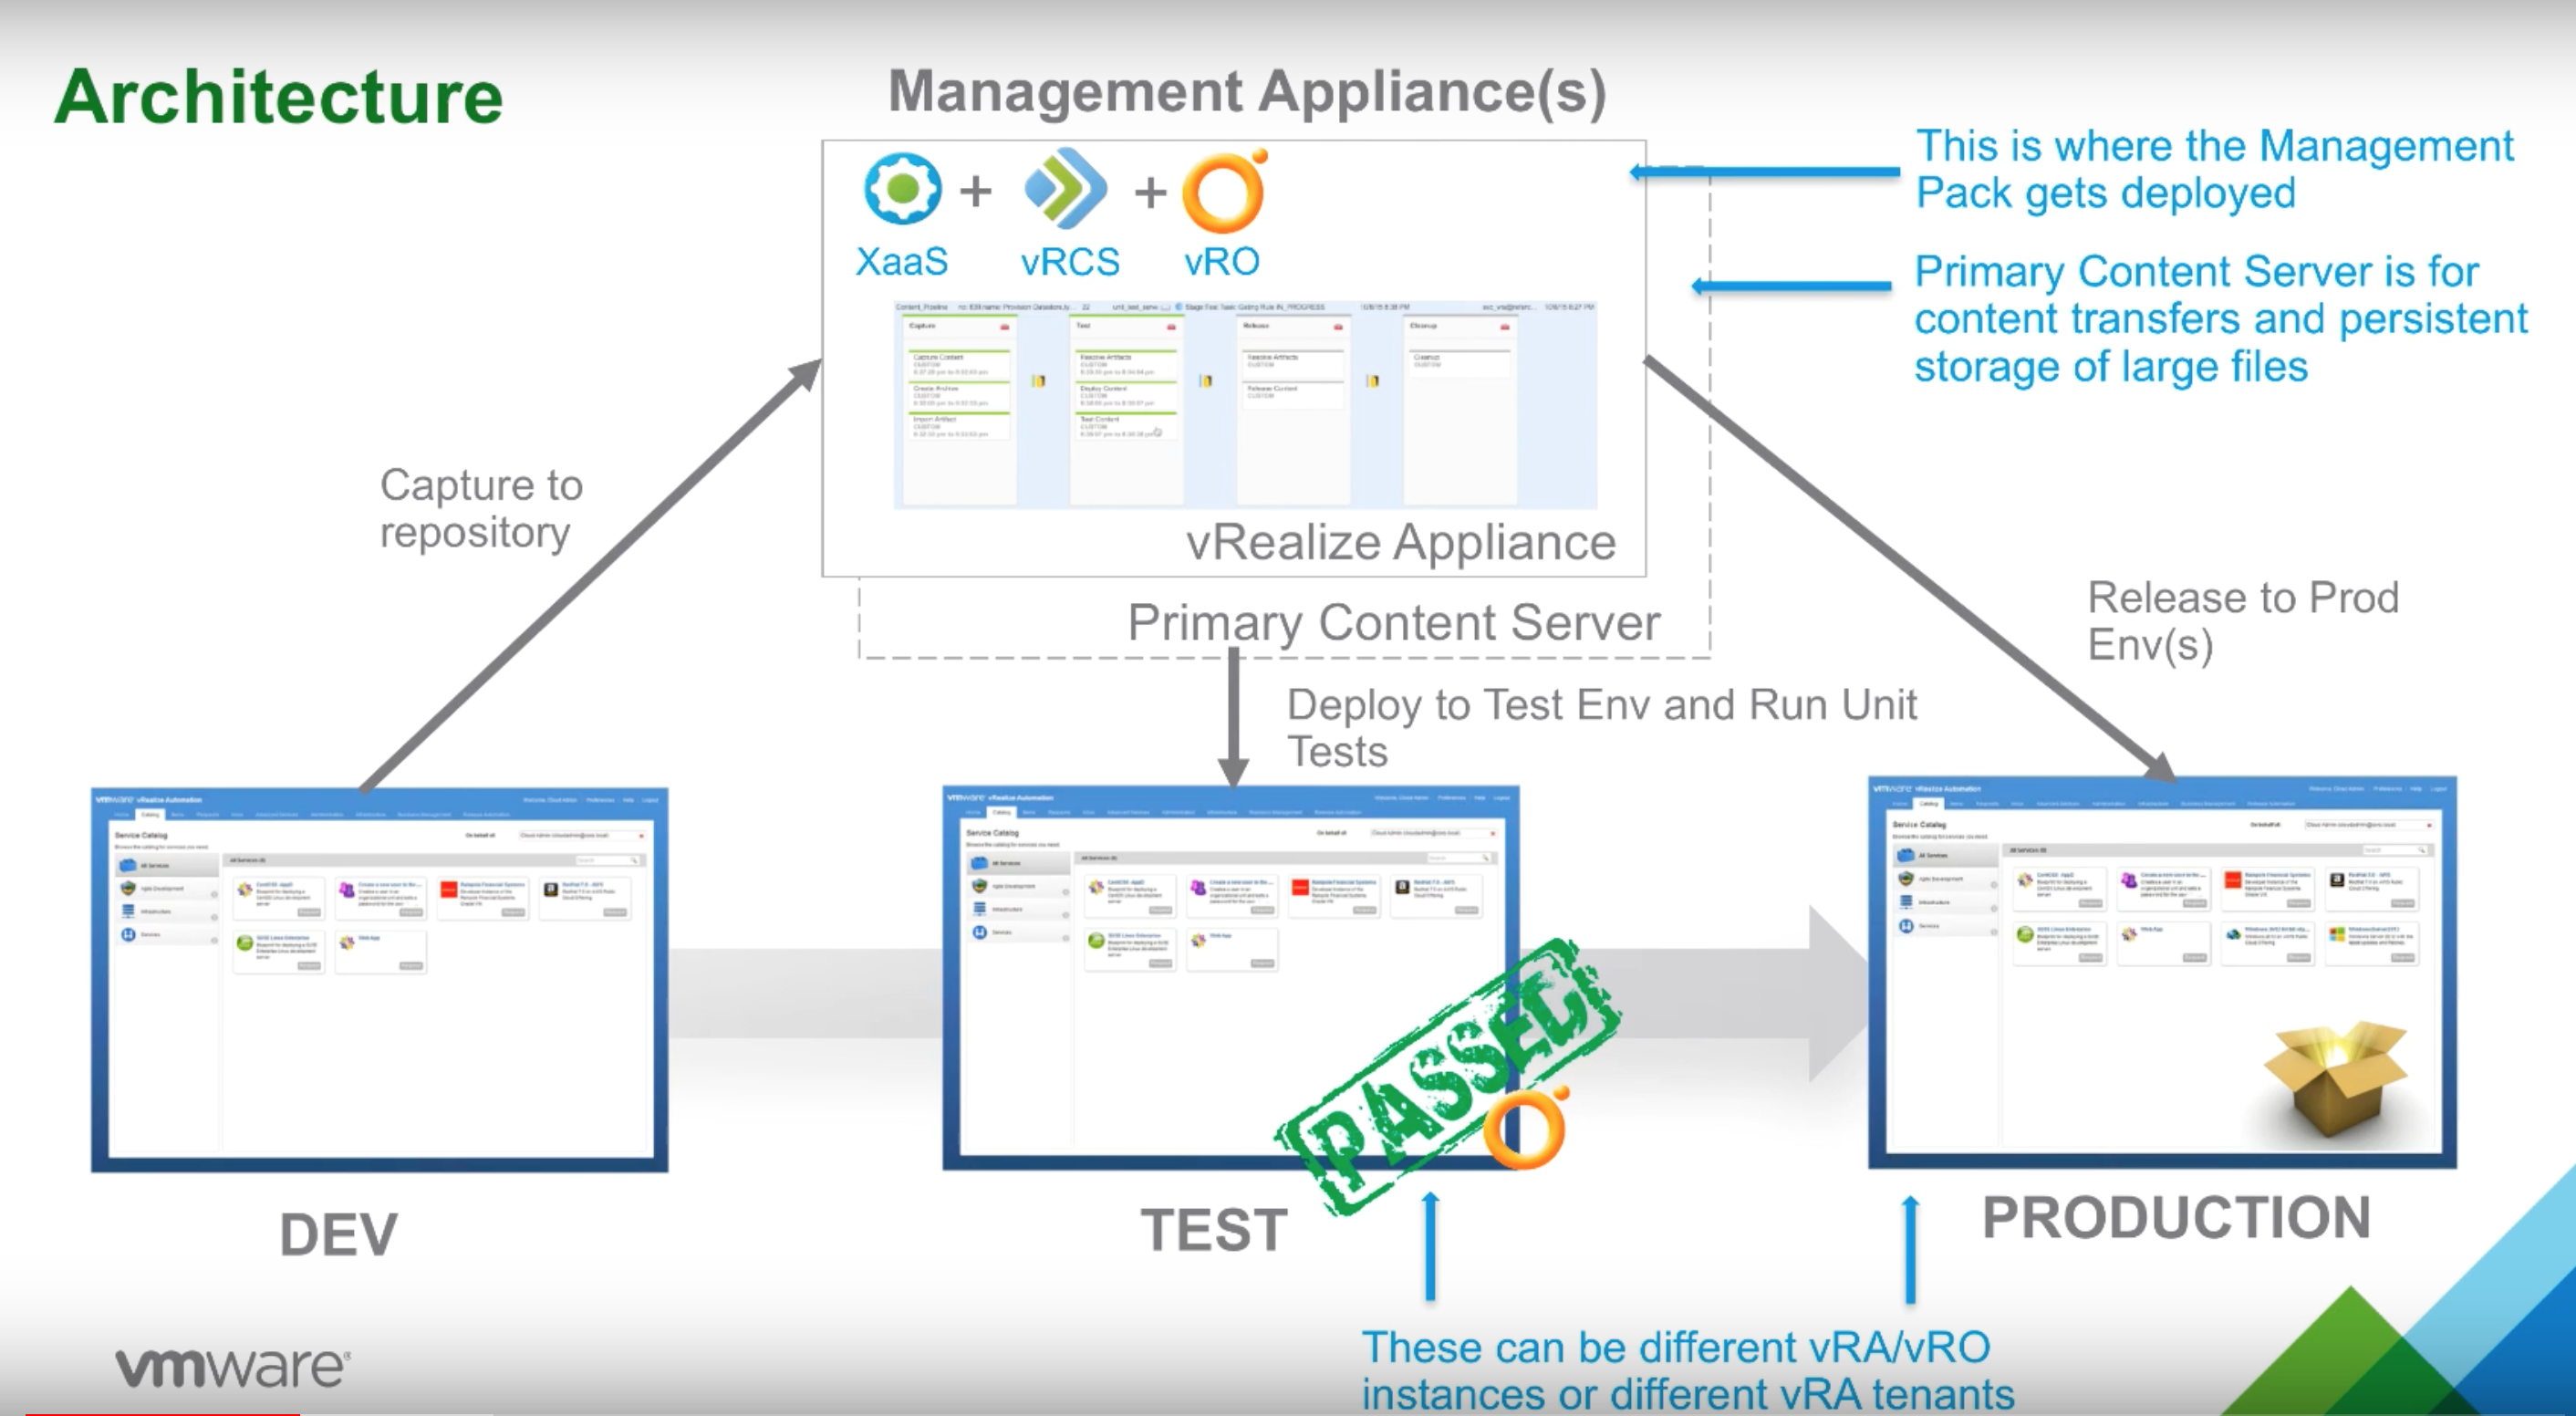Screen dimensions: 2576x1416
Task: Click the "Primary Content Server is for content transfers" note
Action: tap(2221, 319)
